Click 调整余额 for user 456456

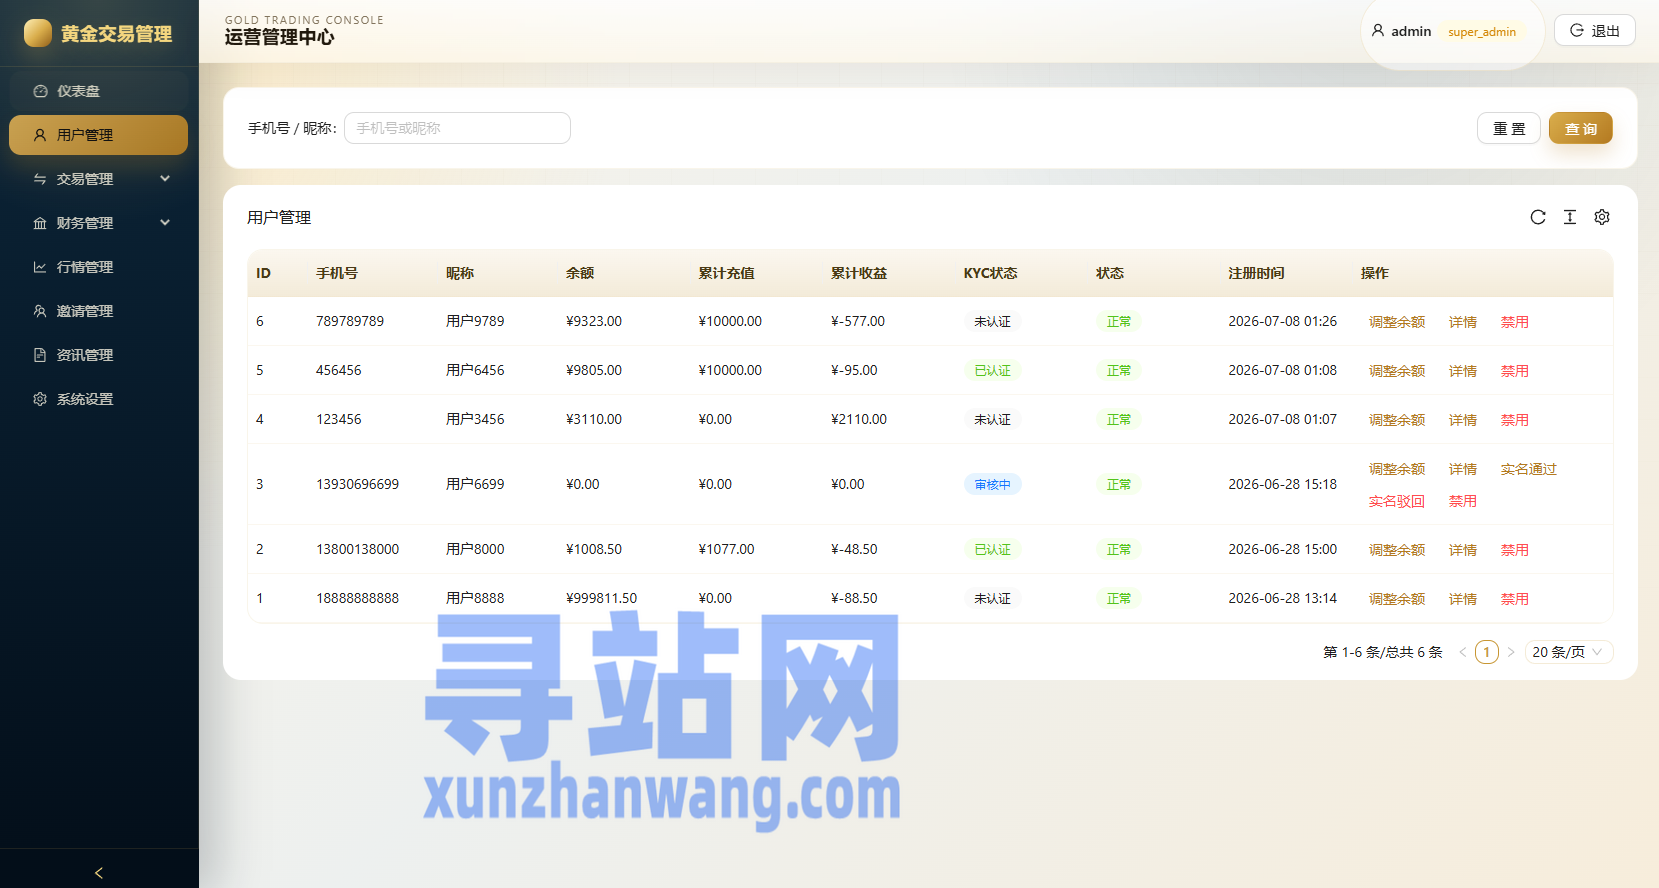point(1397,371)
